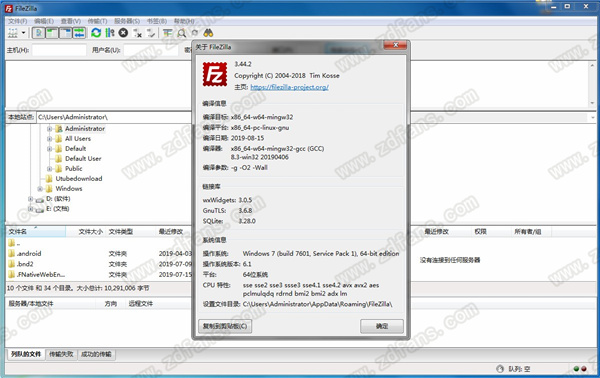Click the FileZilla title bar icon
Viewport: 600px width, 378px height.
(8, 8)
